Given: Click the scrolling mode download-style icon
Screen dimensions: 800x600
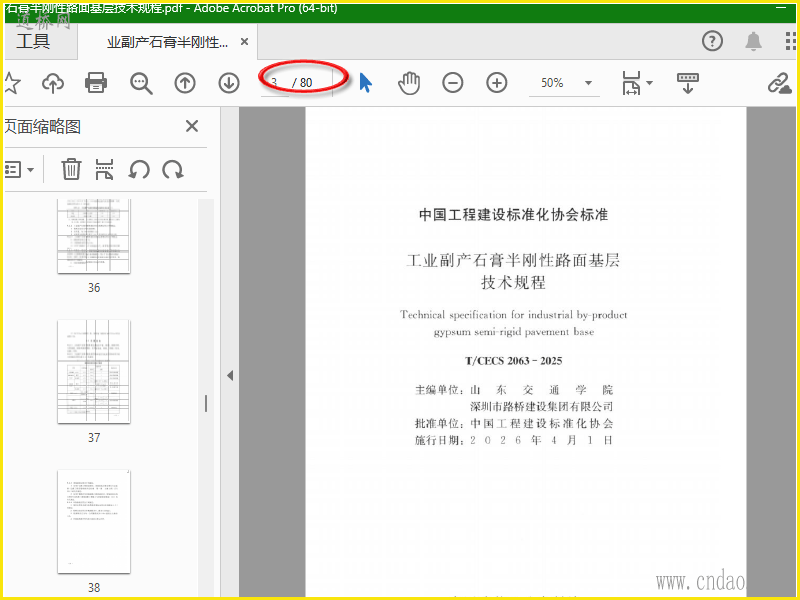Looking at the screenshot, I should click(688, 83).
